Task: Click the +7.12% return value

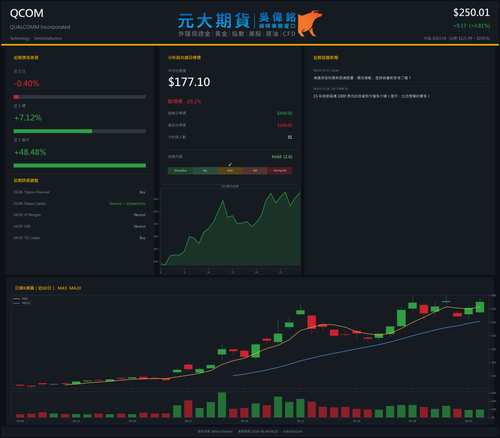Action: tap(28, 118)
